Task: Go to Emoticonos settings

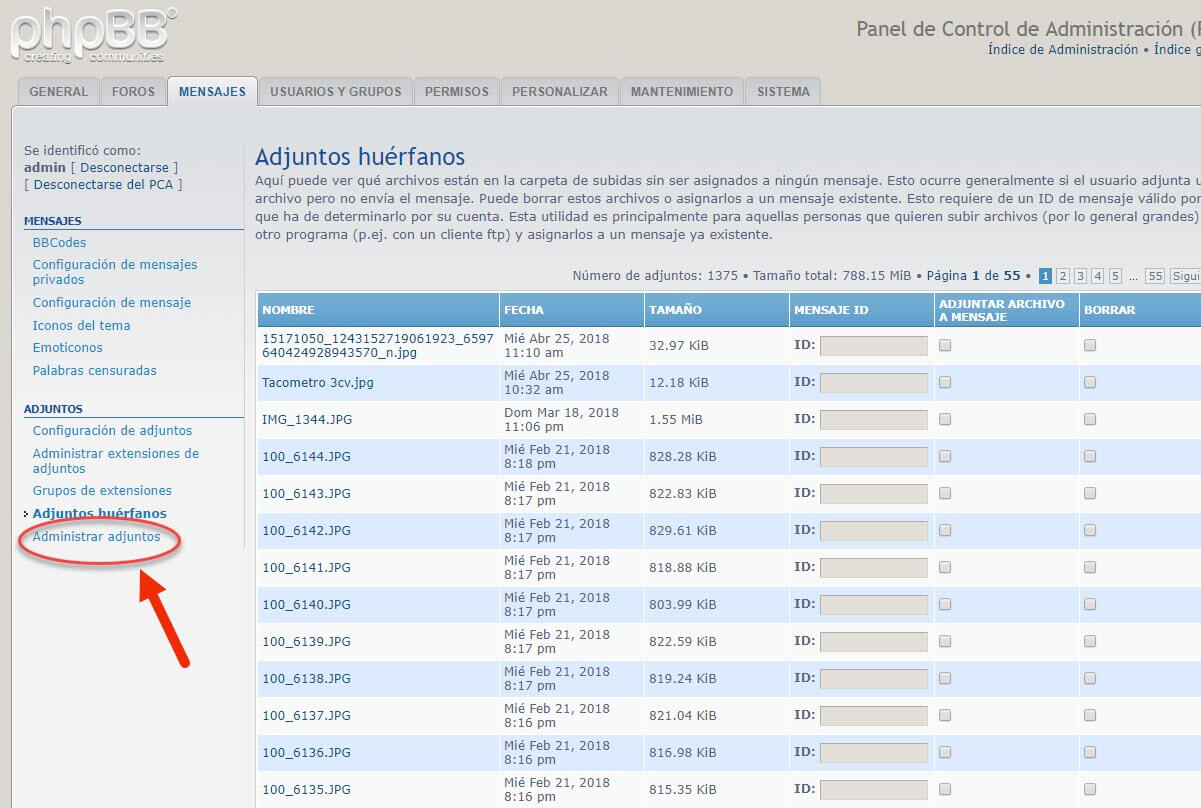Action: (x=67, y=347)
